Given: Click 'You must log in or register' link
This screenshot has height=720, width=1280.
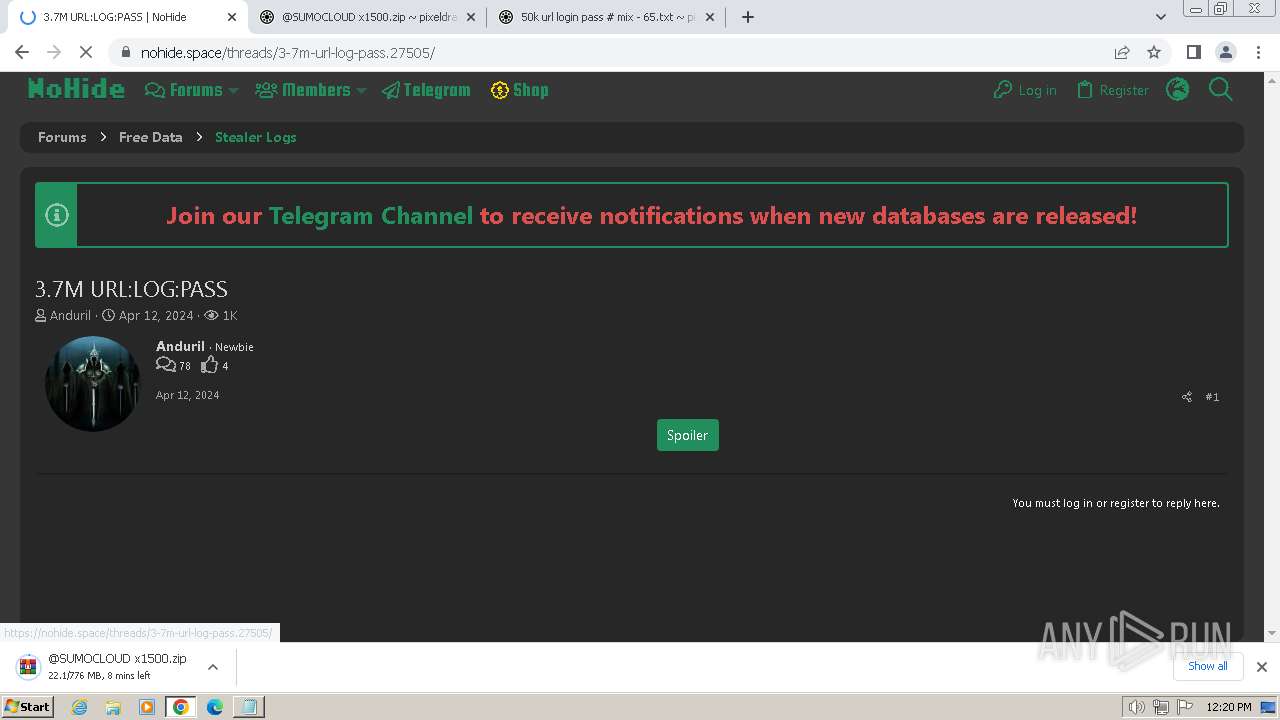Looking at the screenshot, I should coord(1116,503).
